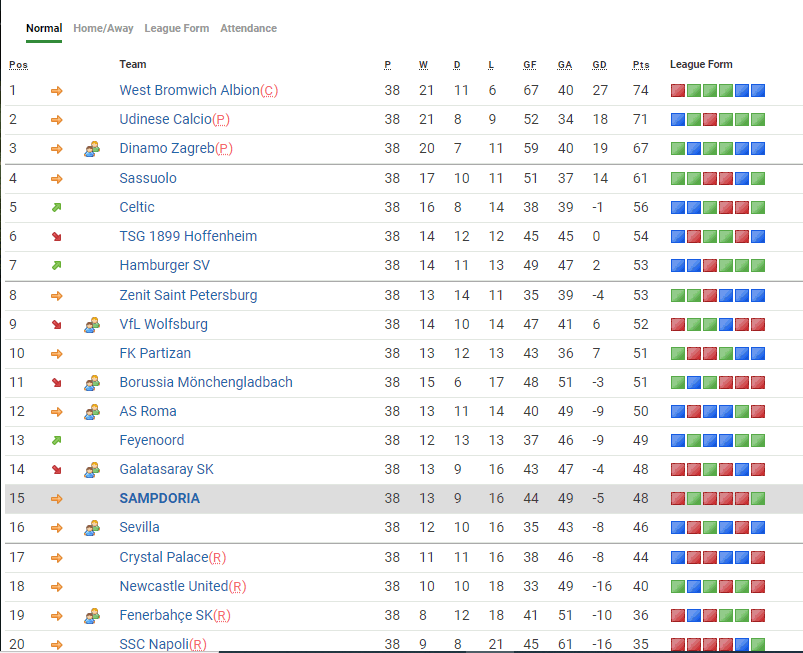Click first form square for West Bromwich Albion
The width and height of the screenshot is (803, 653).
tap(677, 91)
